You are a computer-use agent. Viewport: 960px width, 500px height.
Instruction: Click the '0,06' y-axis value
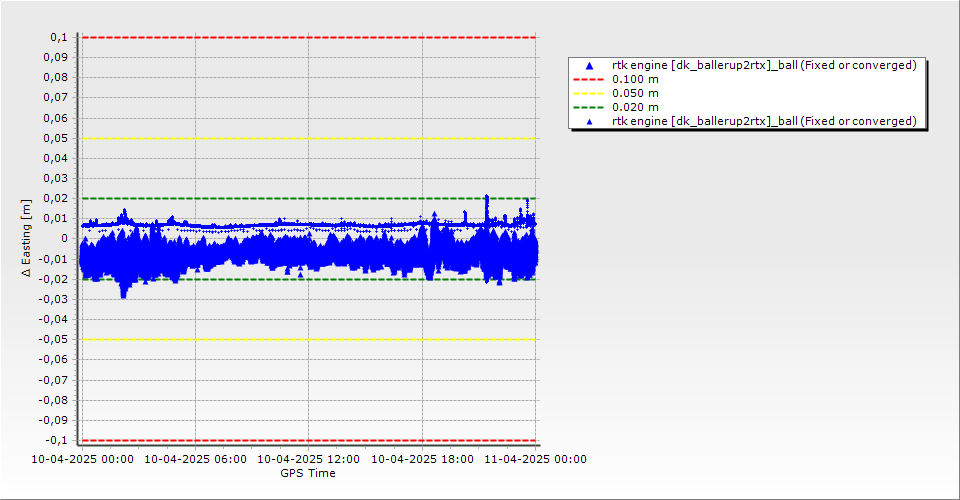pyautogui.click(x=56, y=118)
